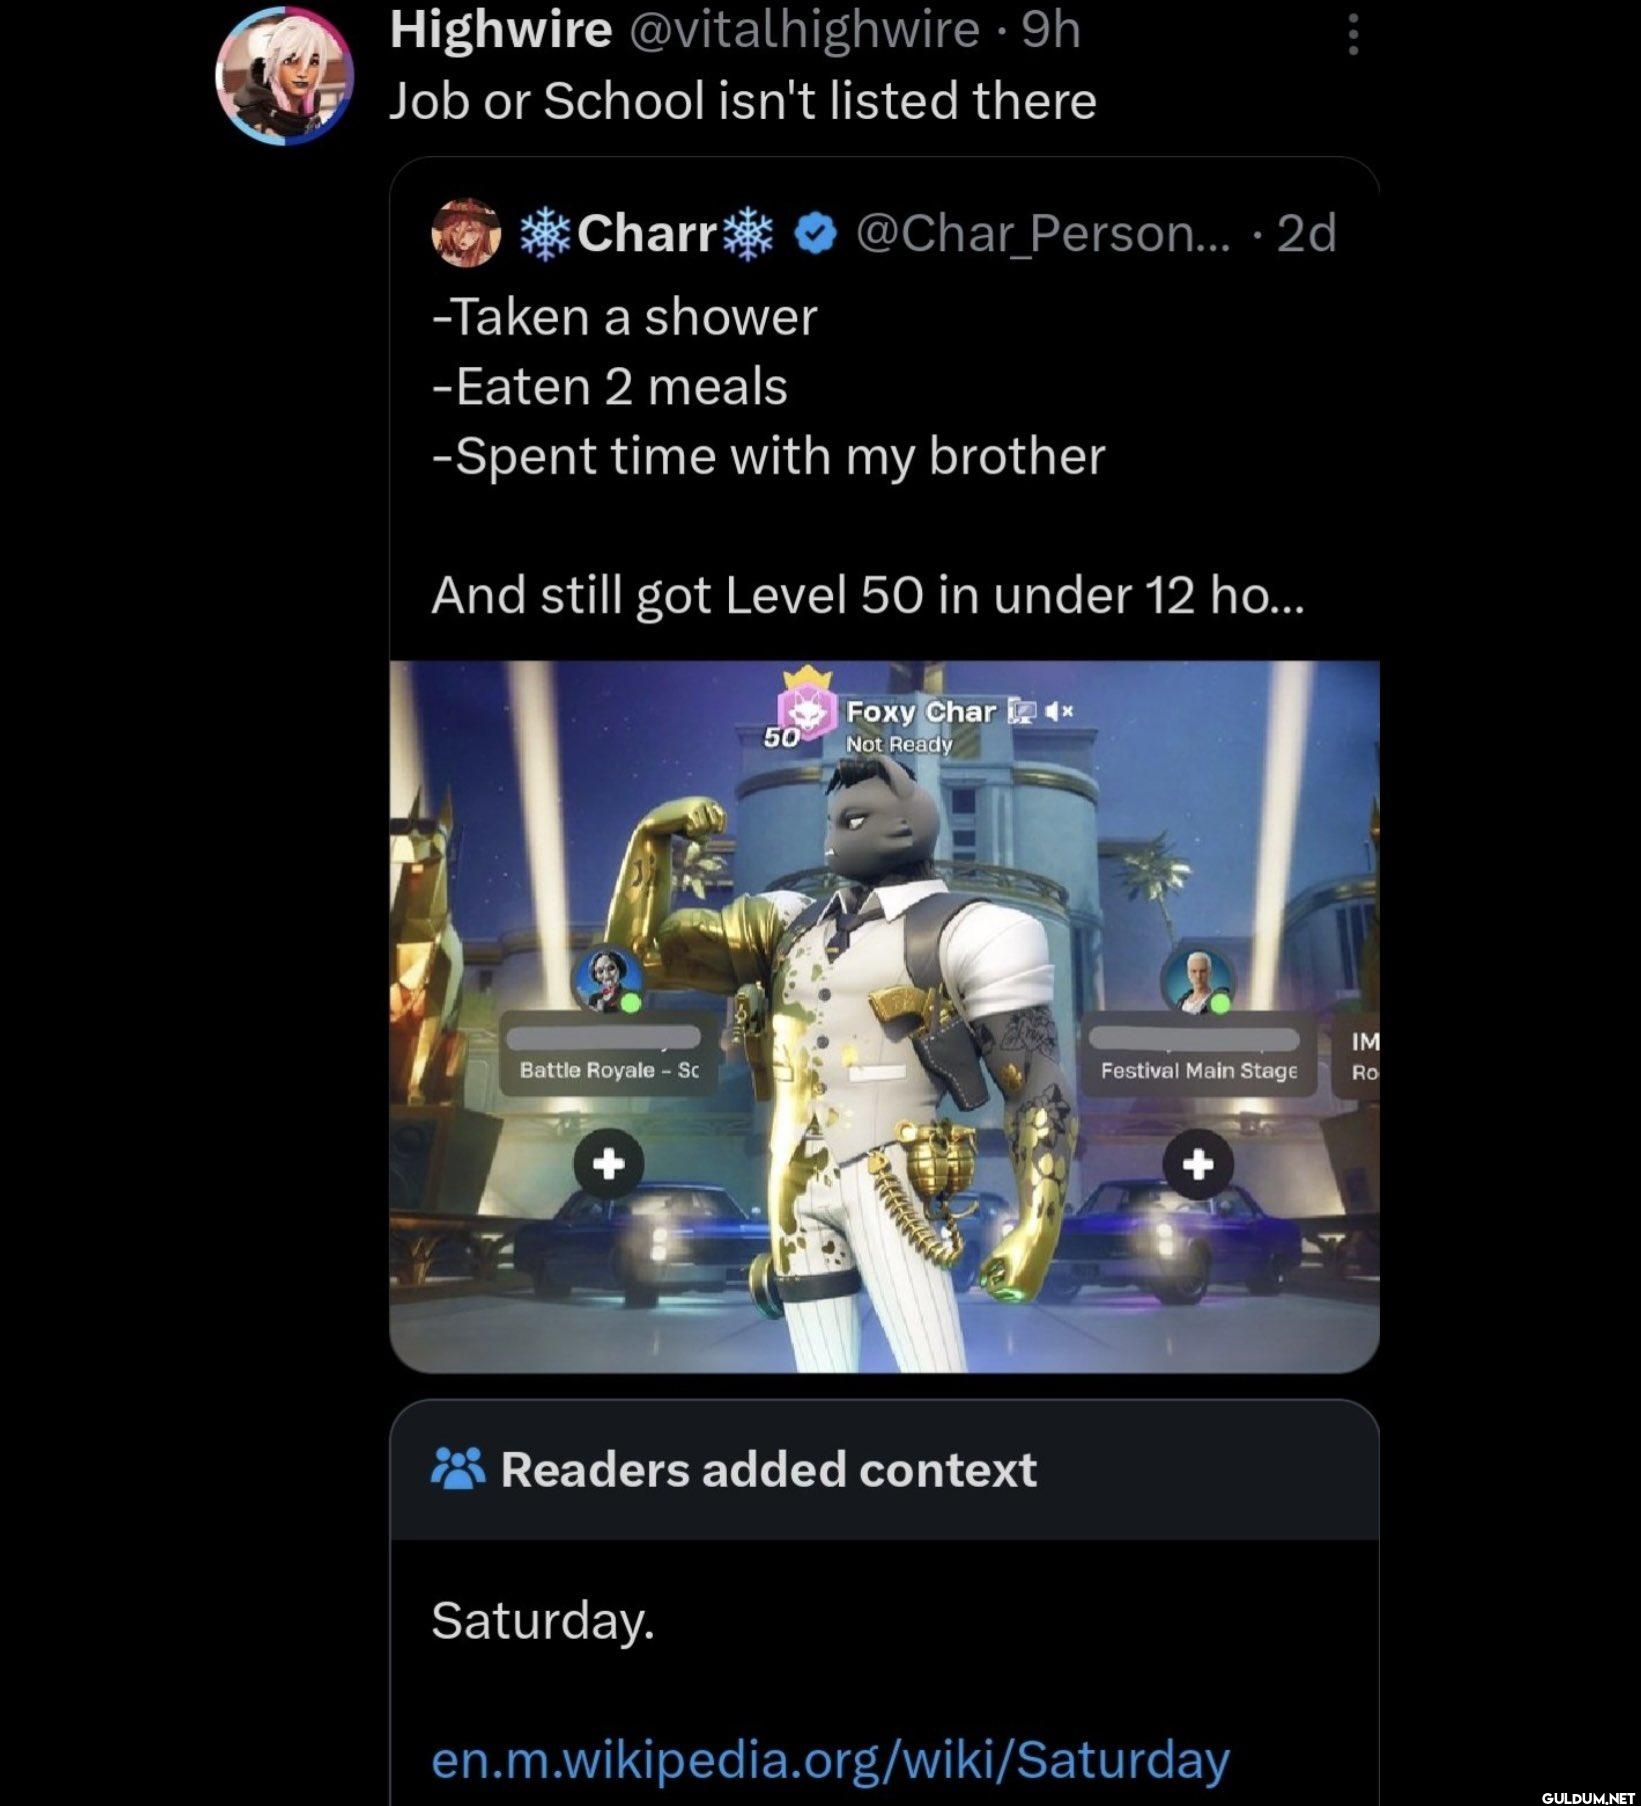Expand the truncated quoted tweet text
The height and width of the screenshot is (1806, 1641).
point(867,595)
